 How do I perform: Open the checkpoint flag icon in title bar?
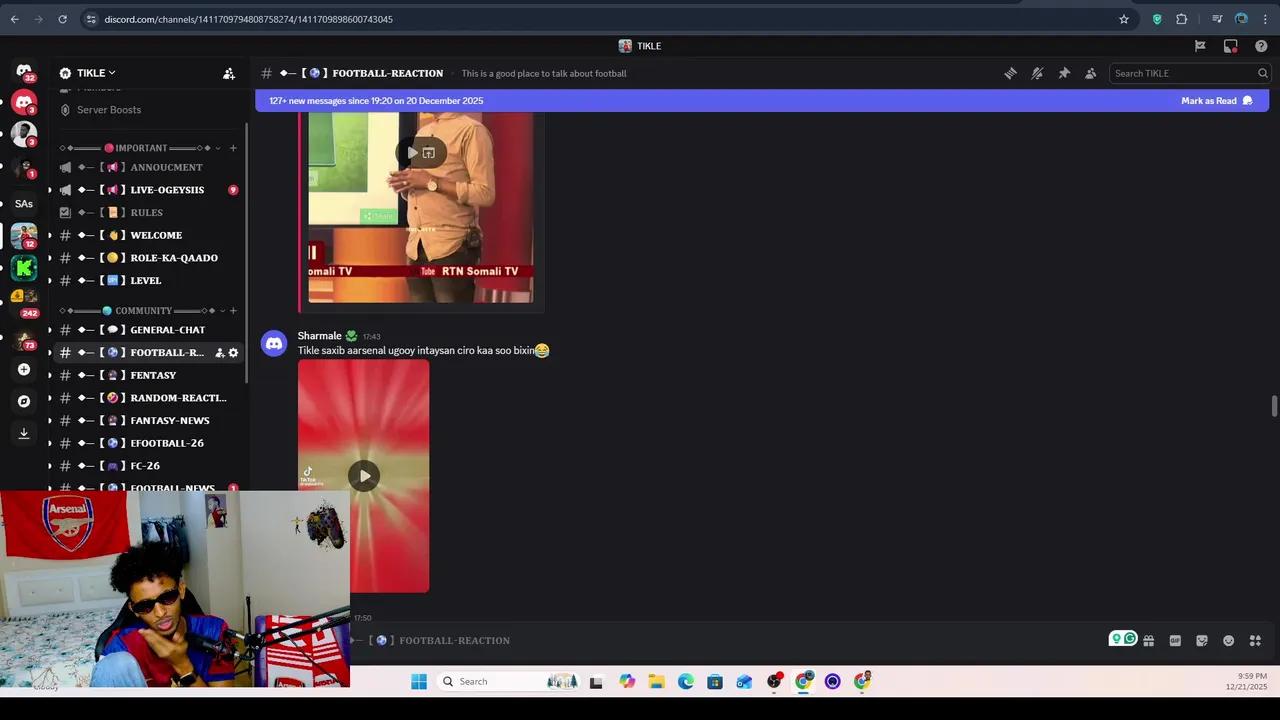(x=1200, y=46)
